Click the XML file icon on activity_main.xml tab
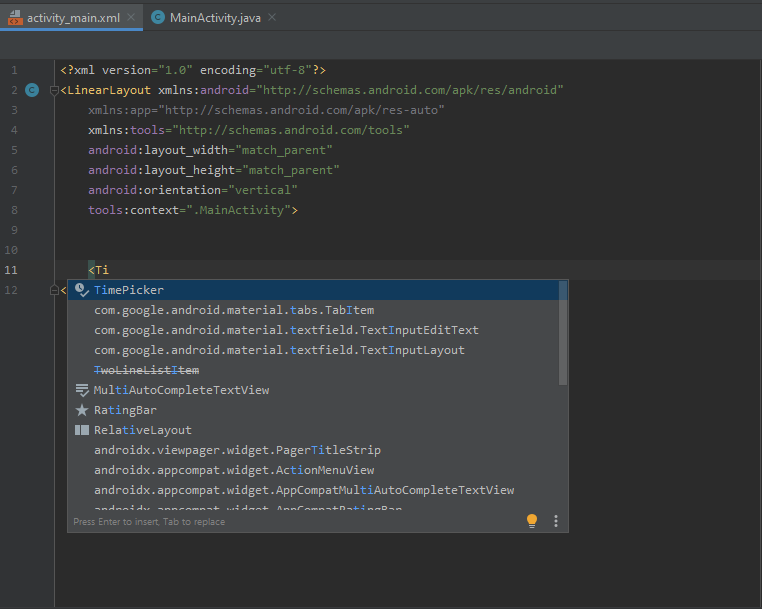This screenshot has height=609, width=762. point(15,18)
